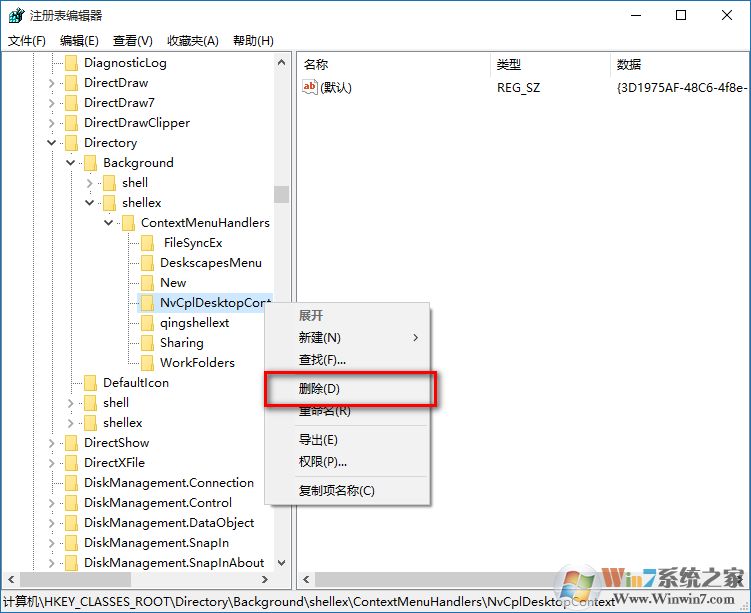Click the DirectDraw7 folder icon

coord(71,103)
